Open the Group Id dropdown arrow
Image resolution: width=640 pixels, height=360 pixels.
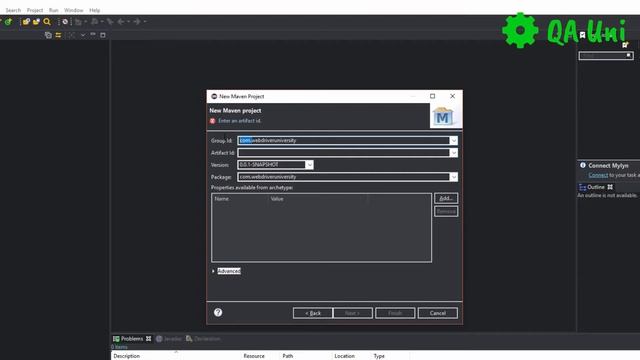453,140
